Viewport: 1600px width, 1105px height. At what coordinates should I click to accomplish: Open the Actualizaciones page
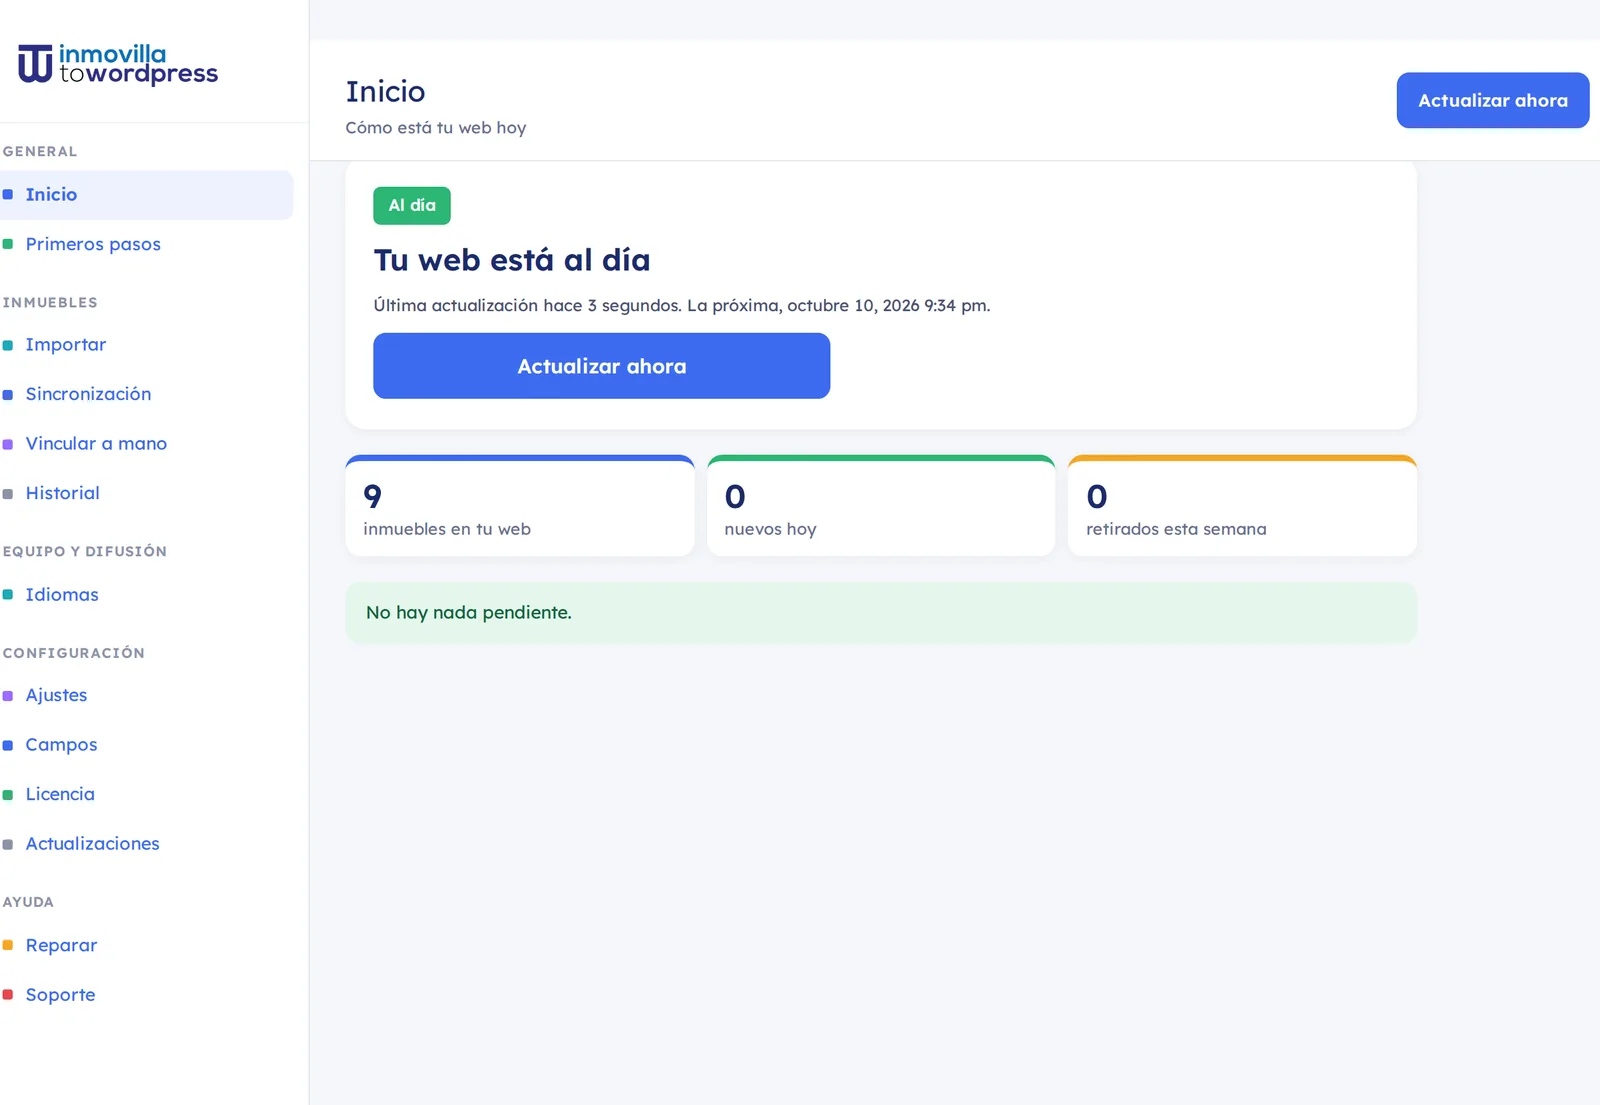pyautogui.click(x=146, y=844)
